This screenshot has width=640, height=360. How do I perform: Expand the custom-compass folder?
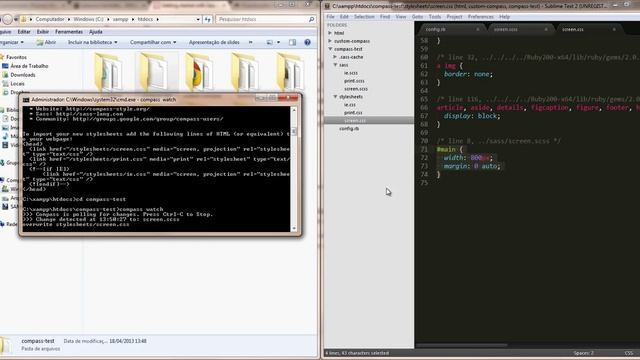point(330,41)
